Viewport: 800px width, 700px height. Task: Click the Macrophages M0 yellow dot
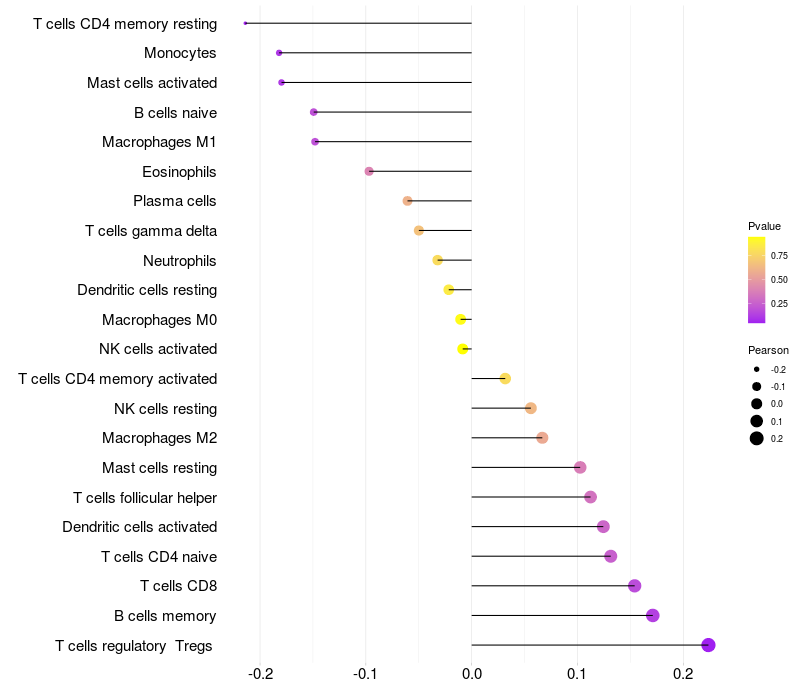pos(461,319)
